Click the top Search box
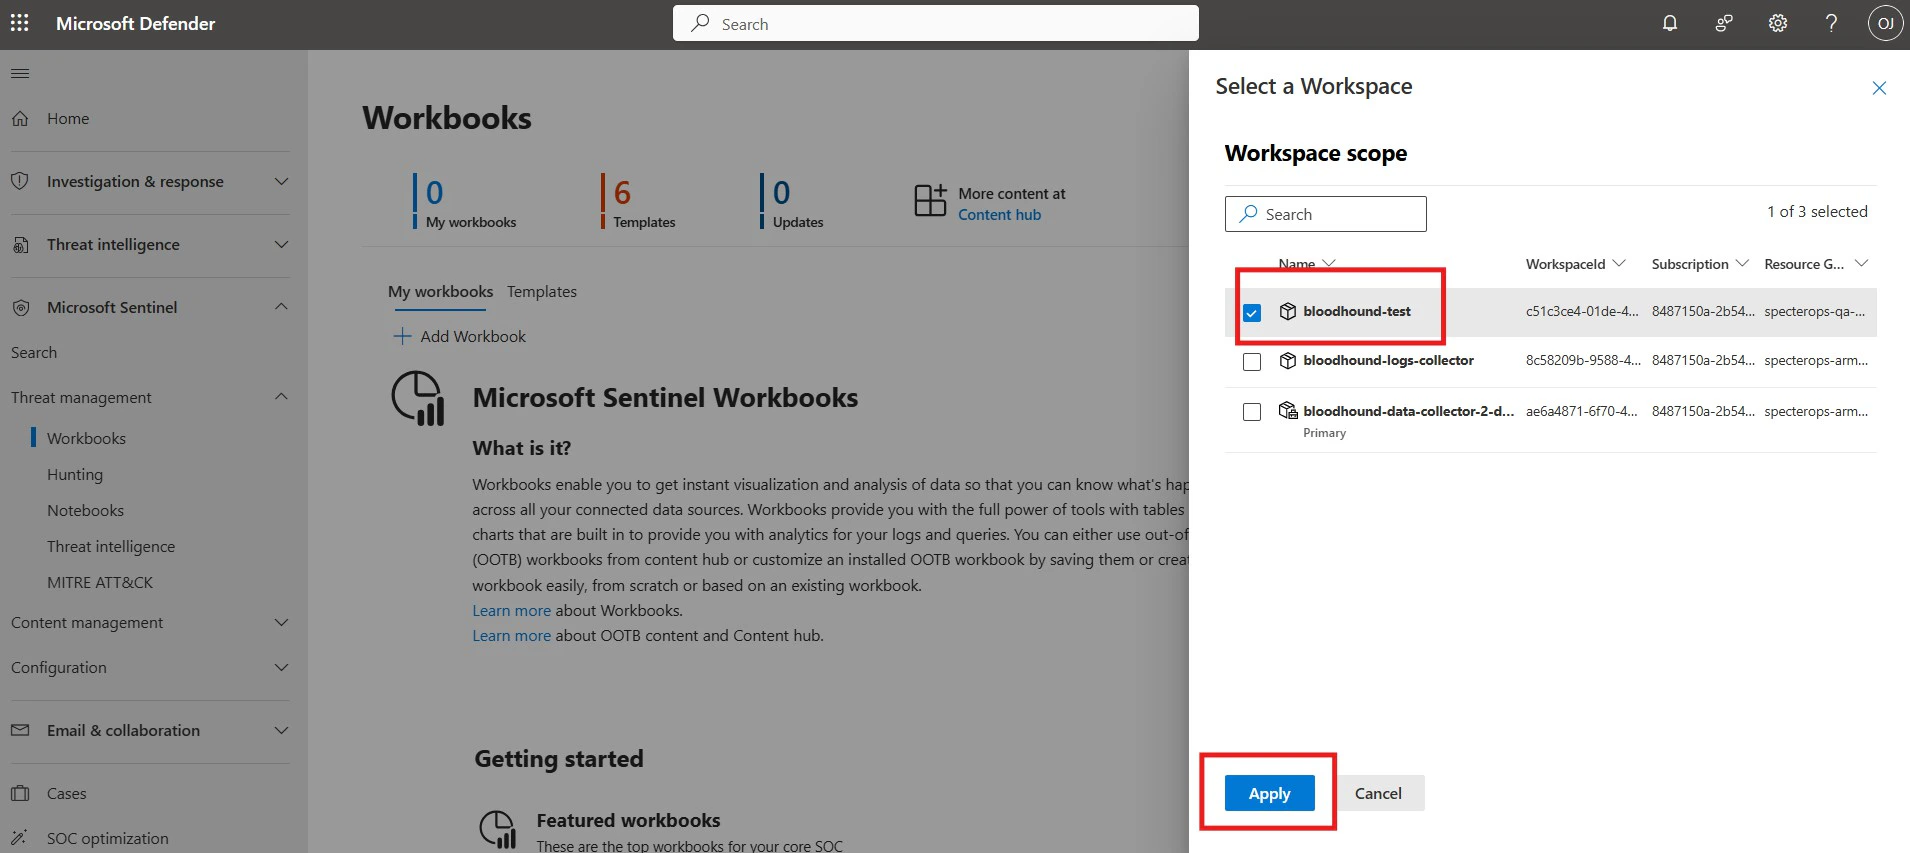The height and width of the screenshot is (853, 1910). point(935,23)
